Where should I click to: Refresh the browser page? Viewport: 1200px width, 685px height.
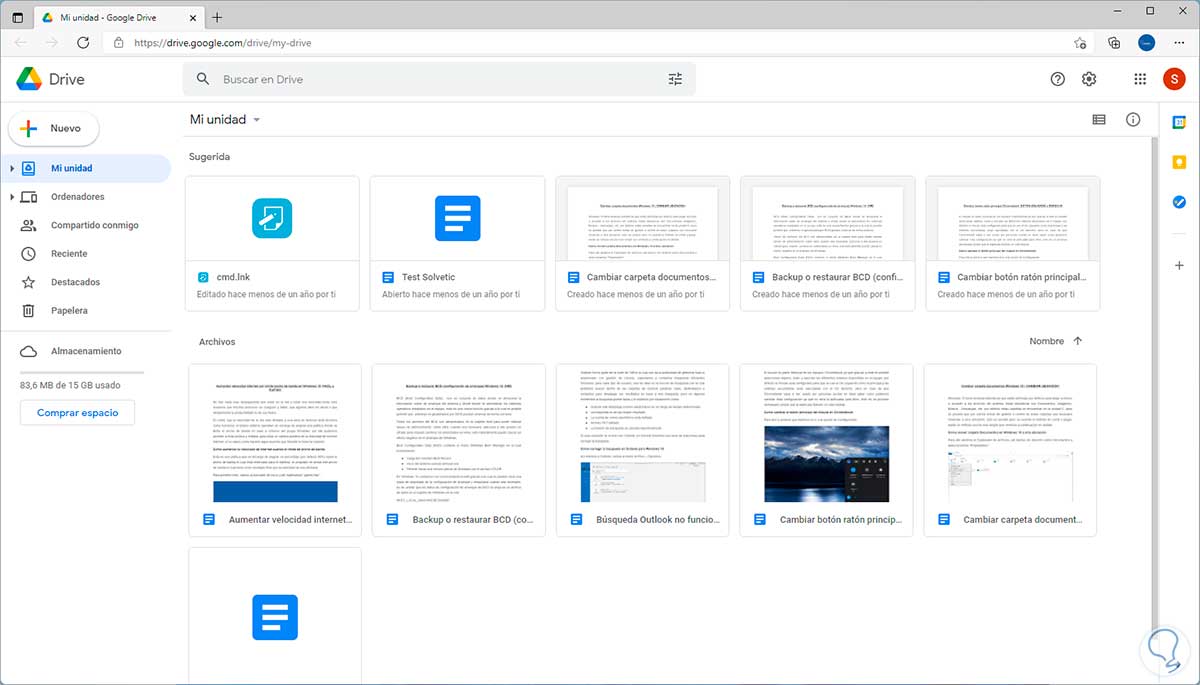click(x=83, y=43)
